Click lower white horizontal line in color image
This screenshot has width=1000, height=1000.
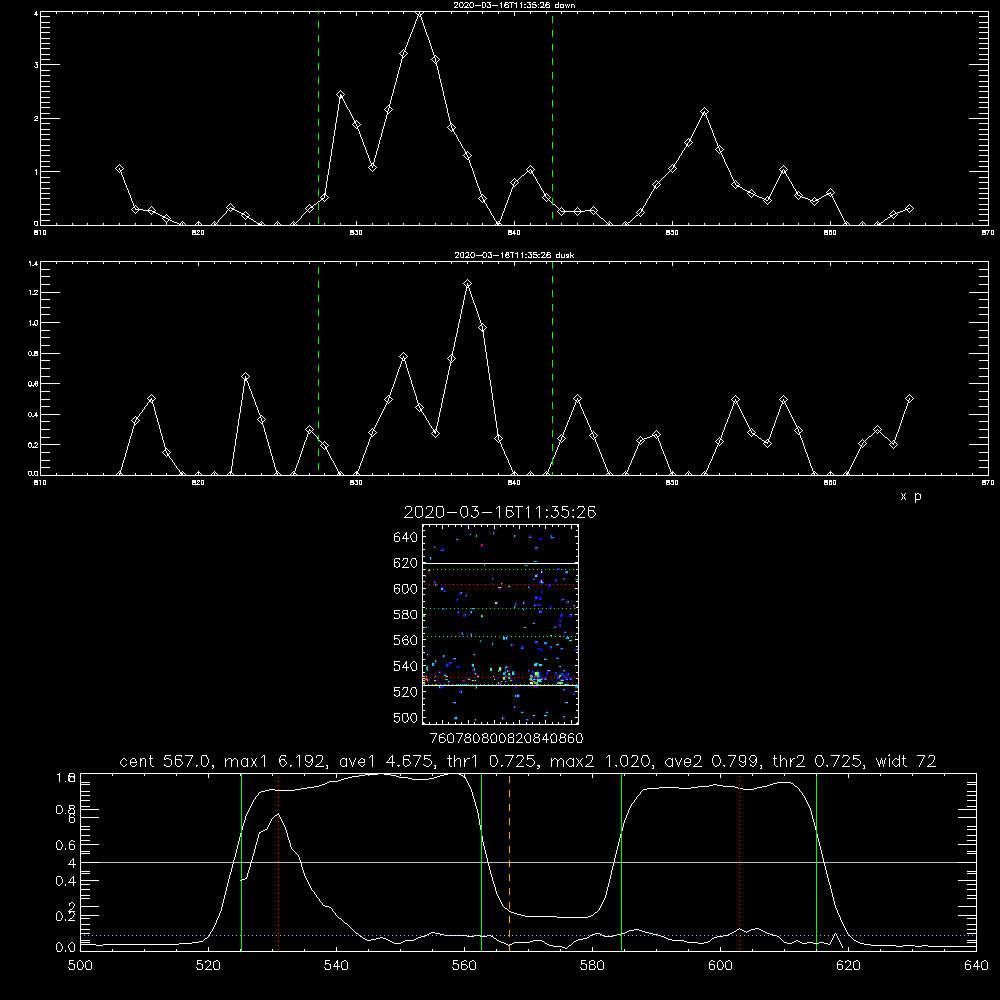point(500,686)
